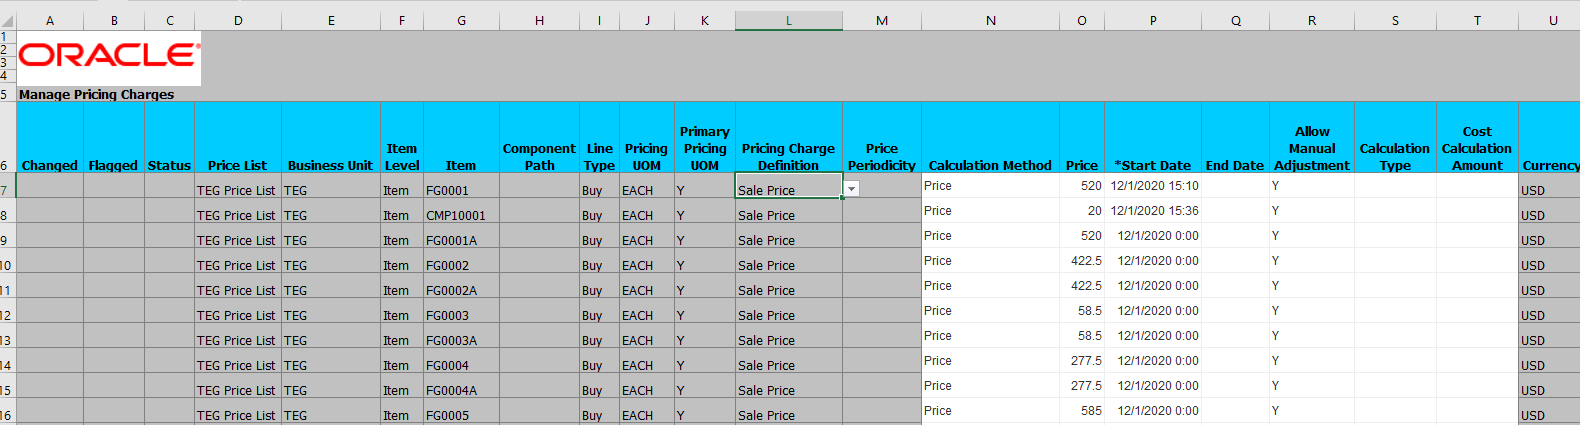Screen dimensions: 1580x425
Task: Click the Allow Manual Adjustment header cell
Action: pos(1311,148)
